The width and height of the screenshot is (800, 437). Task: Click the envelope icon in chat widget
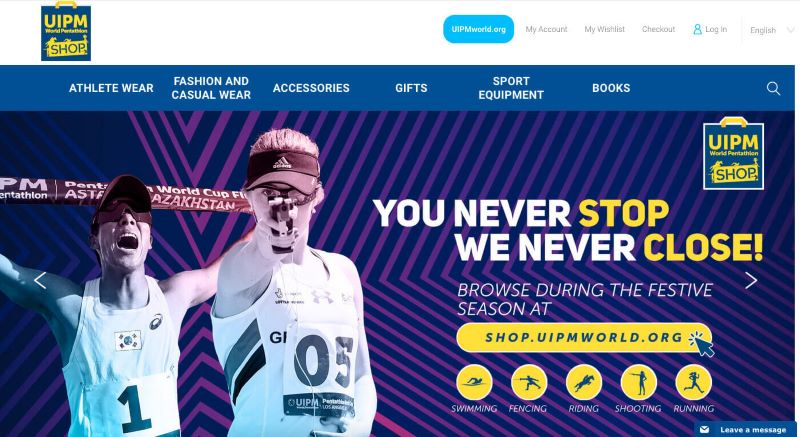pos(705,429)
